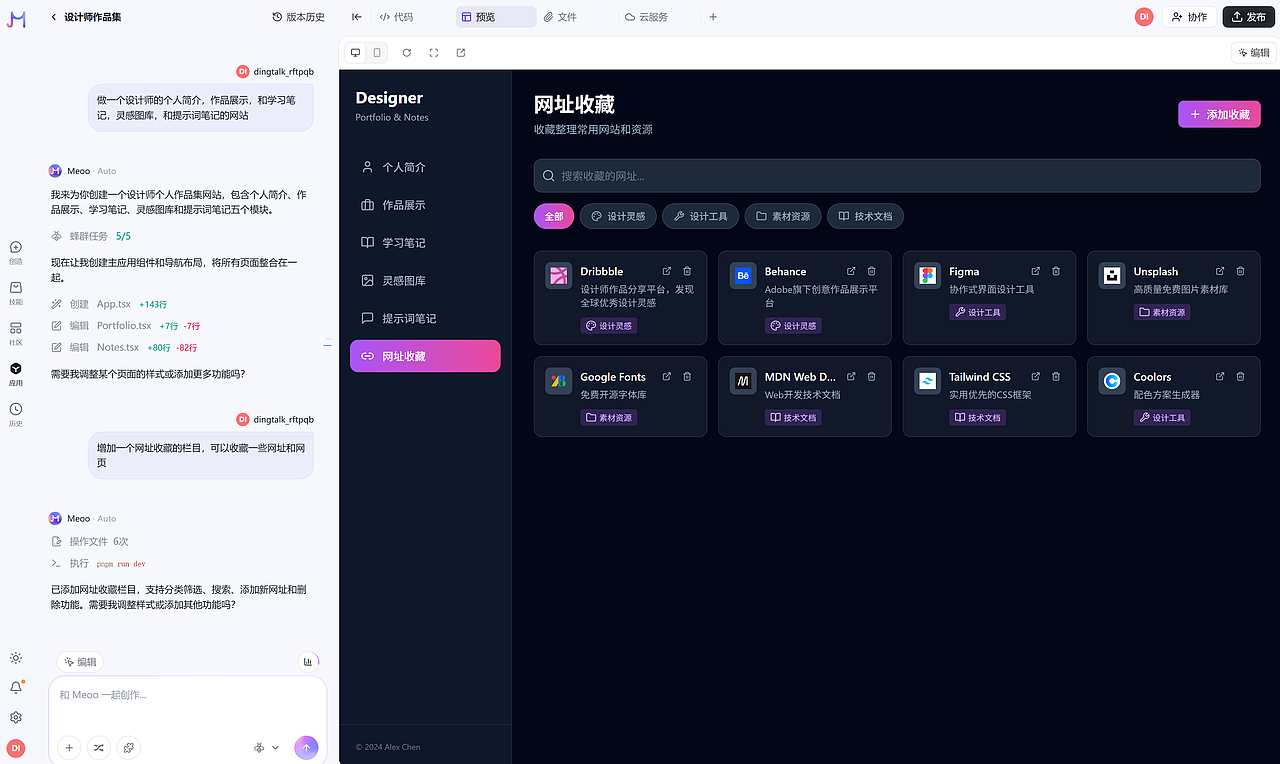Switch preview to desktop view

click(x=355, y=52)
